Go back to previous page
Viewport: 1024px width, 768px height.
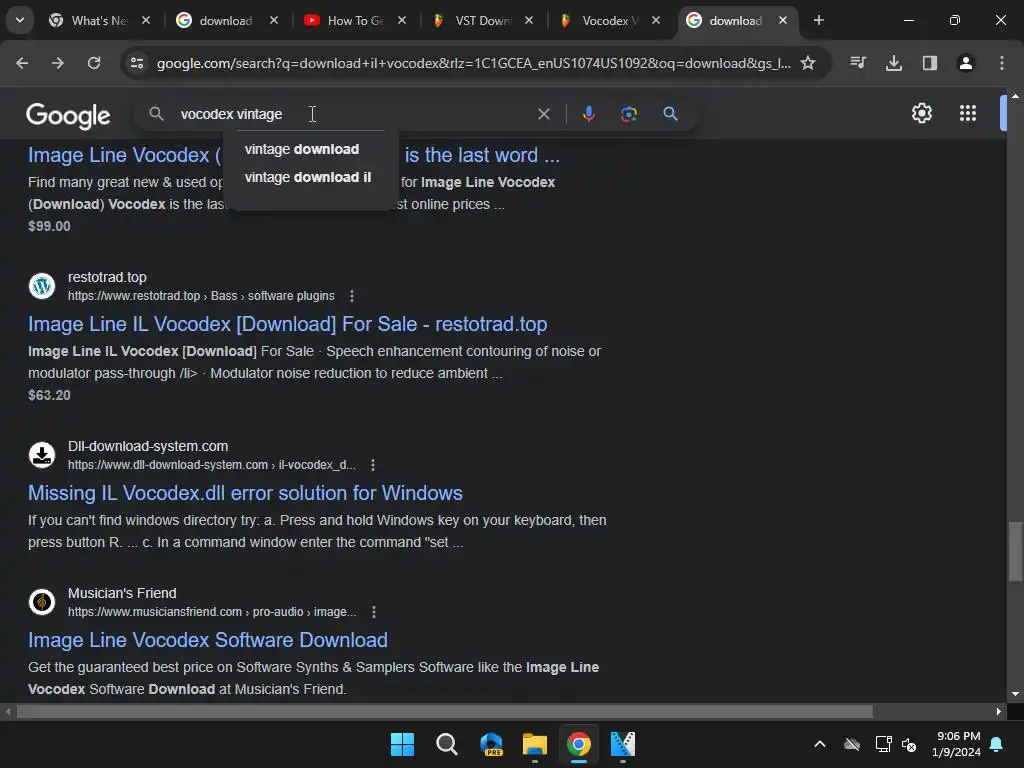click(22, 63)
